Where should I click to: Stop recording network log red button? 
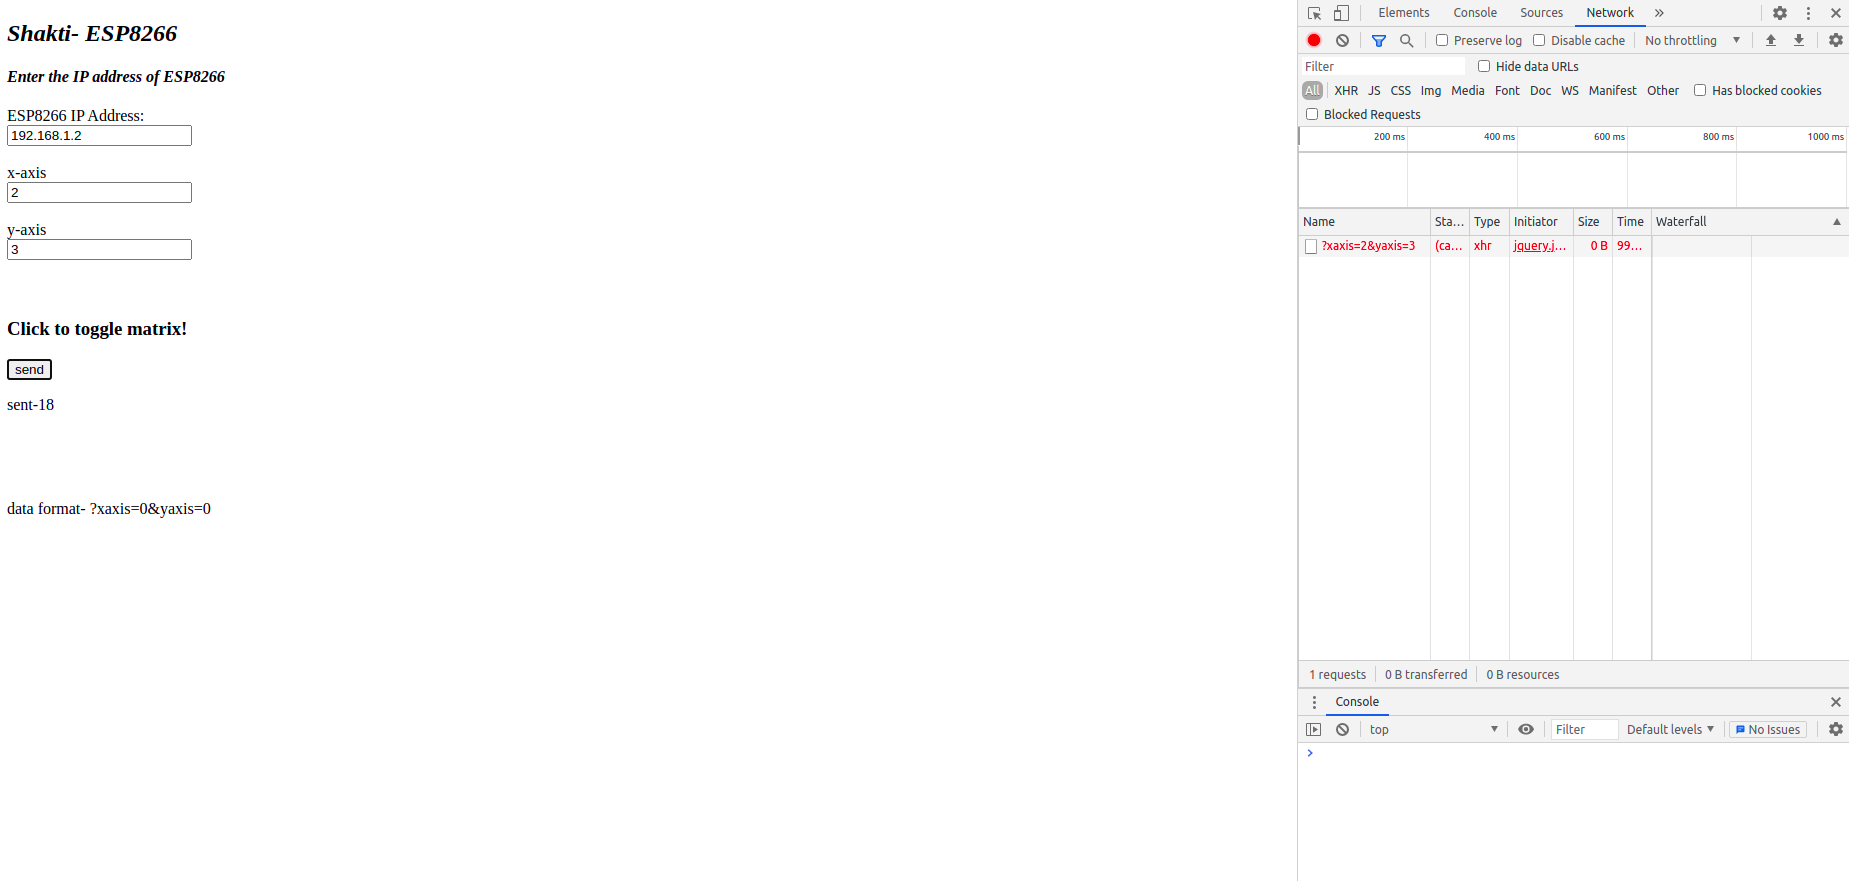[1314, 40]
